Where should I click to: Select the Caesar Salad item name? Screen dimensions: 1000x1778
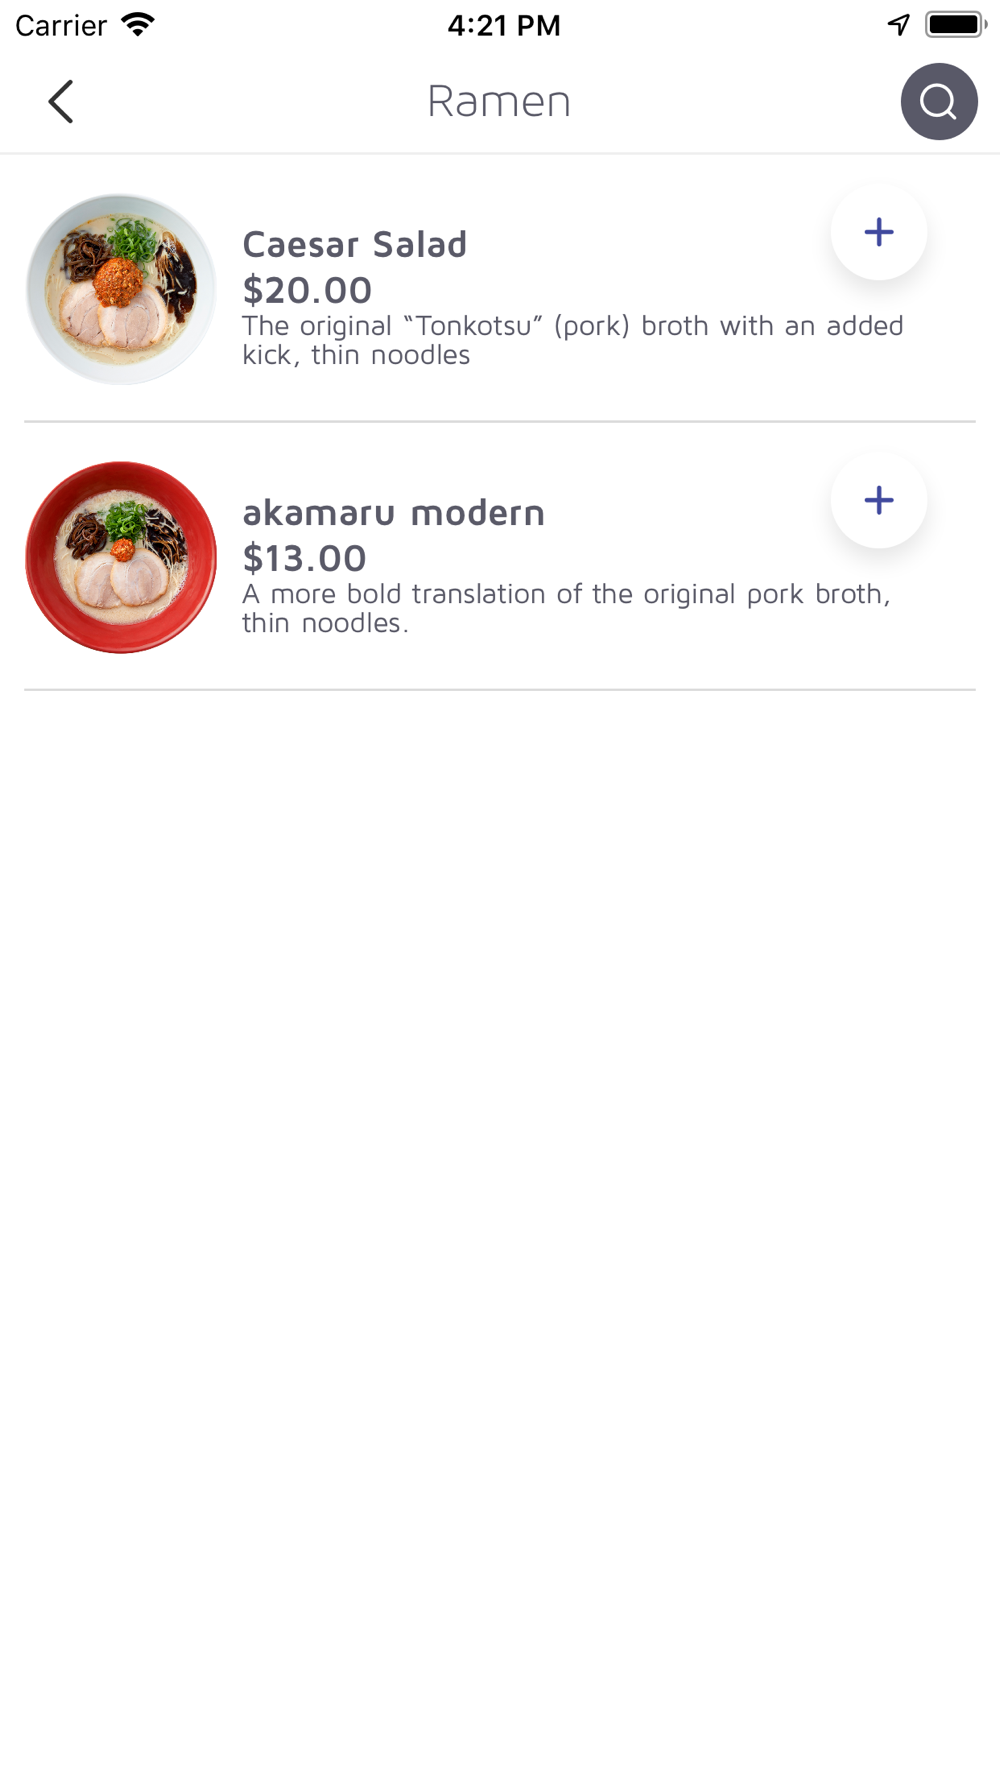pyautogui.click(x=354, y=244)
